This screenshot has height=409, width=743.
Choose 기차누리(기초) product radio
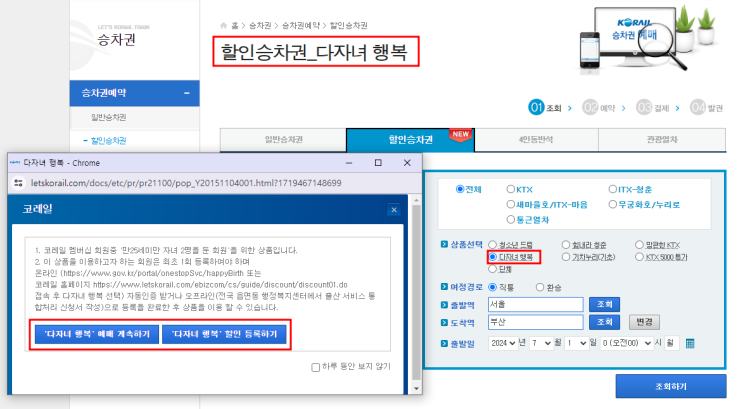566,257
